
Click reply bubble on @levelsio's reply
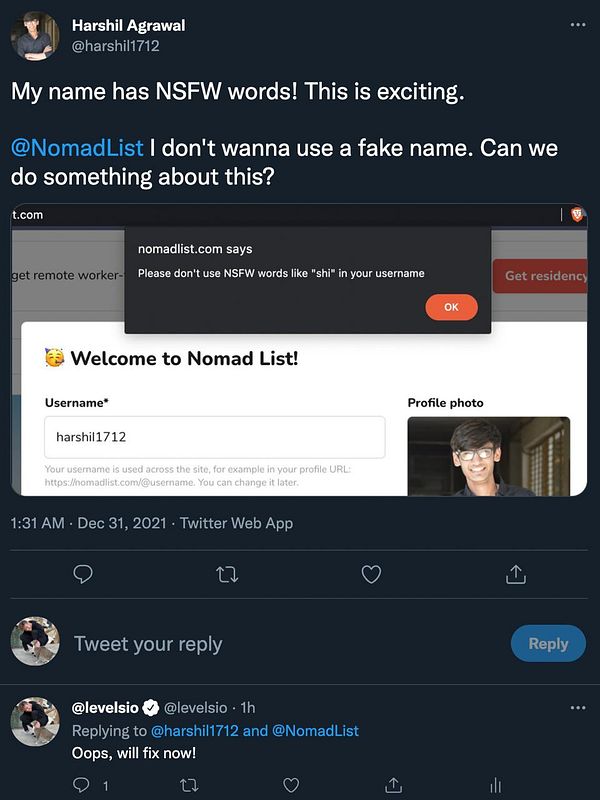tap(84, 785)
